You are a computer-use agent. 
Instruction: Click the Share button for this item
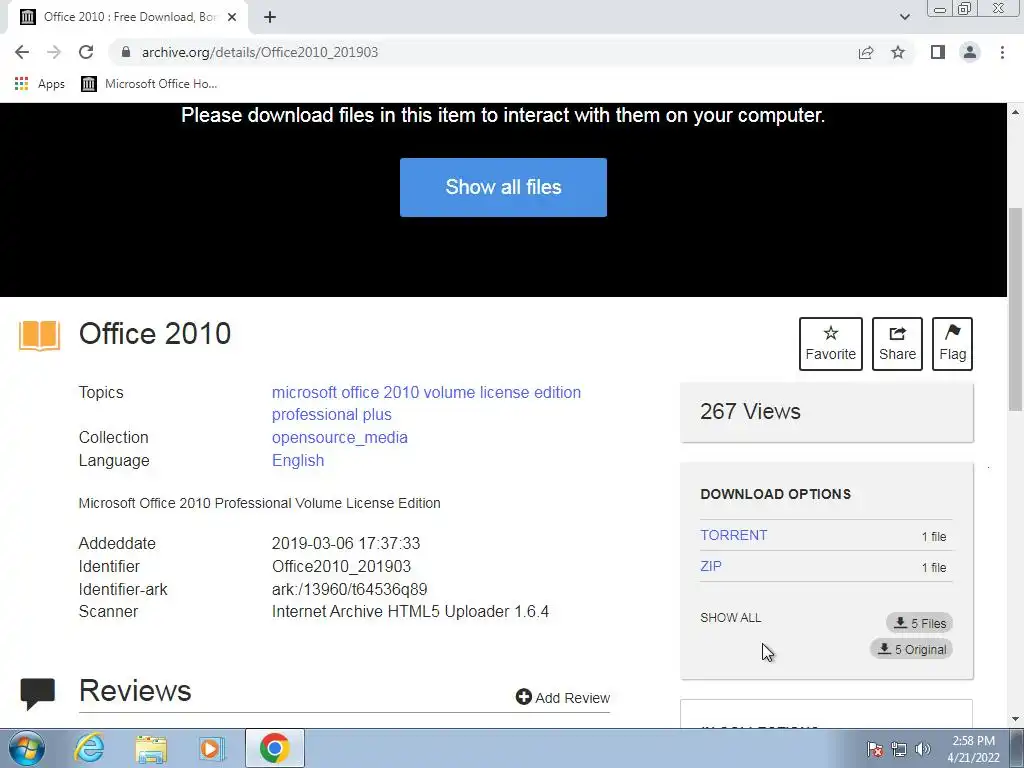tap(897, 344)
